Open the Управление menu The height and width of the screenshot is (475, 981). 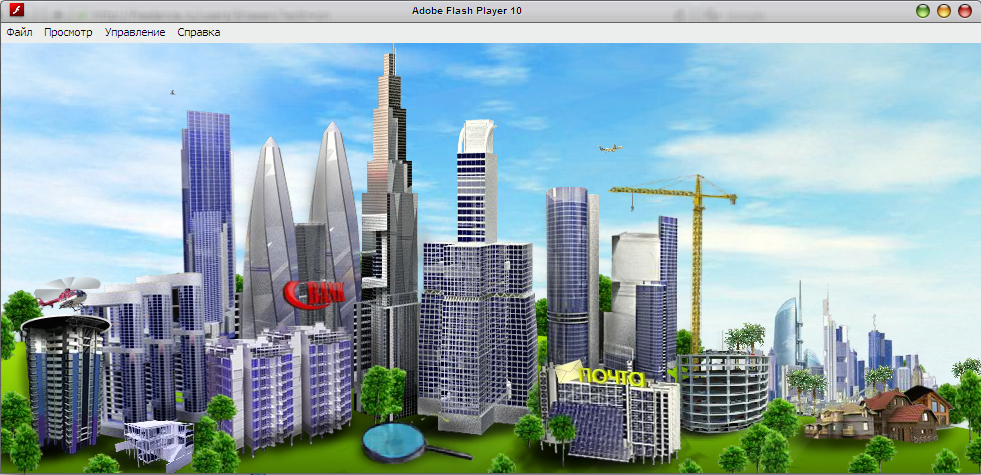coord(135,33)
